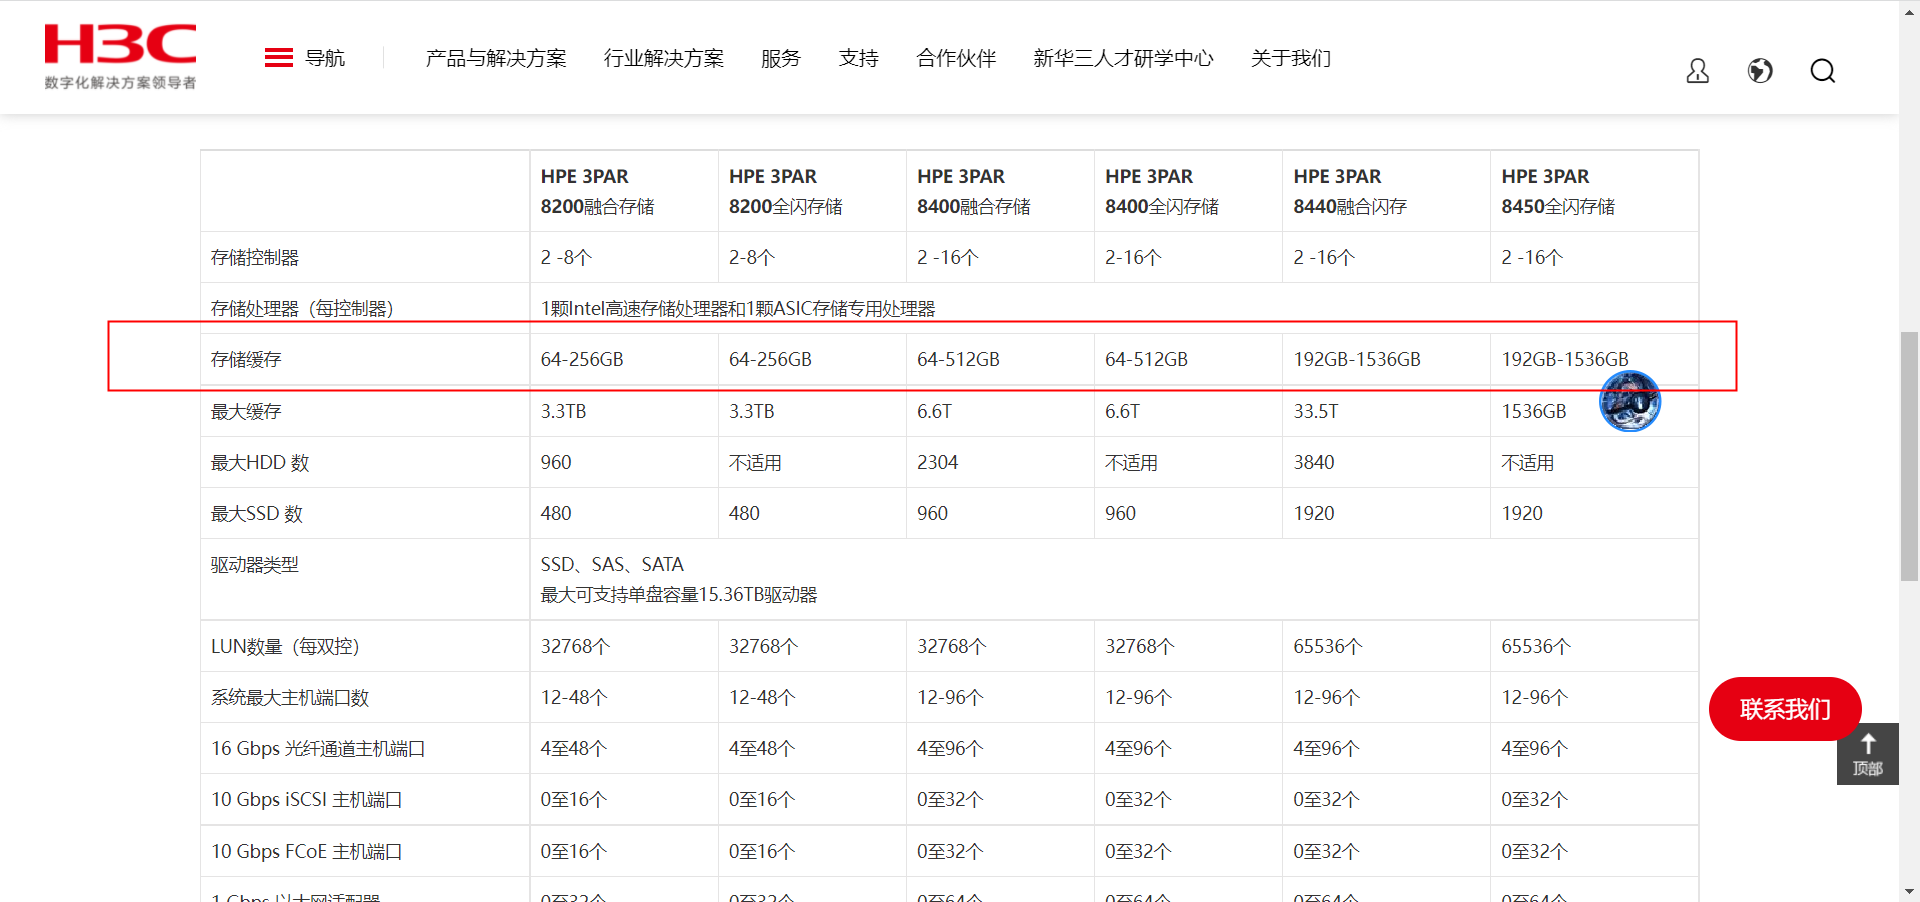This screenshot has height=902, width=1920.
Task: Open 关于我们 menu
Action: point(1291,58)
